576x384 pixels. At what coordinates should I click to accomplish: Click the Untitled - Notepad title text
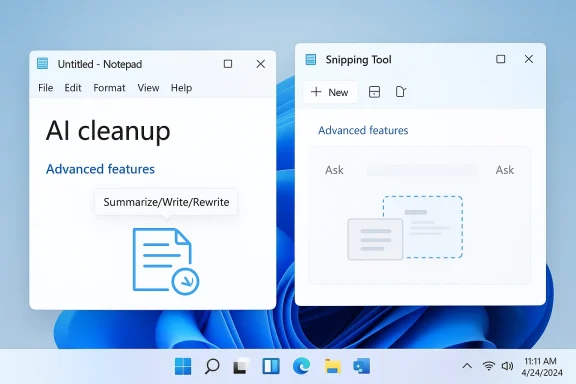(100, 64)
